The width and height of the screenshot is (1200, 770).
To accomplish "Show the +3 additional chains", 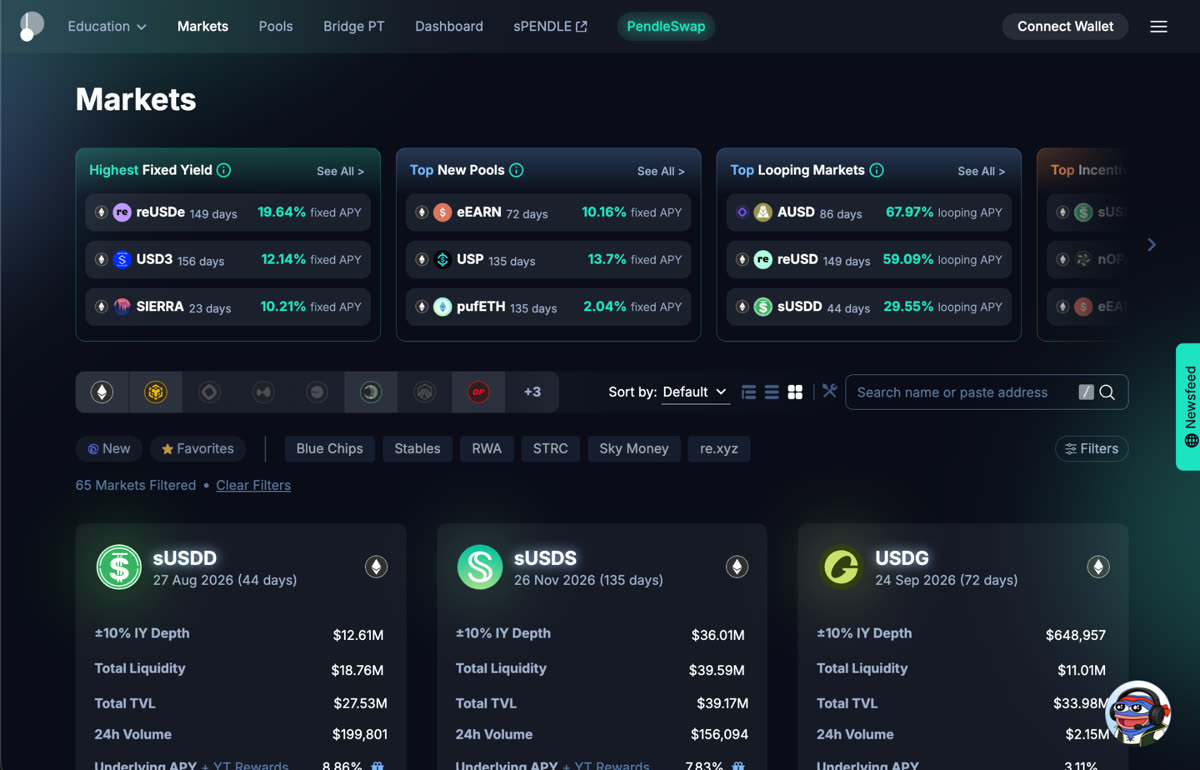I will [x=532, y=392].
